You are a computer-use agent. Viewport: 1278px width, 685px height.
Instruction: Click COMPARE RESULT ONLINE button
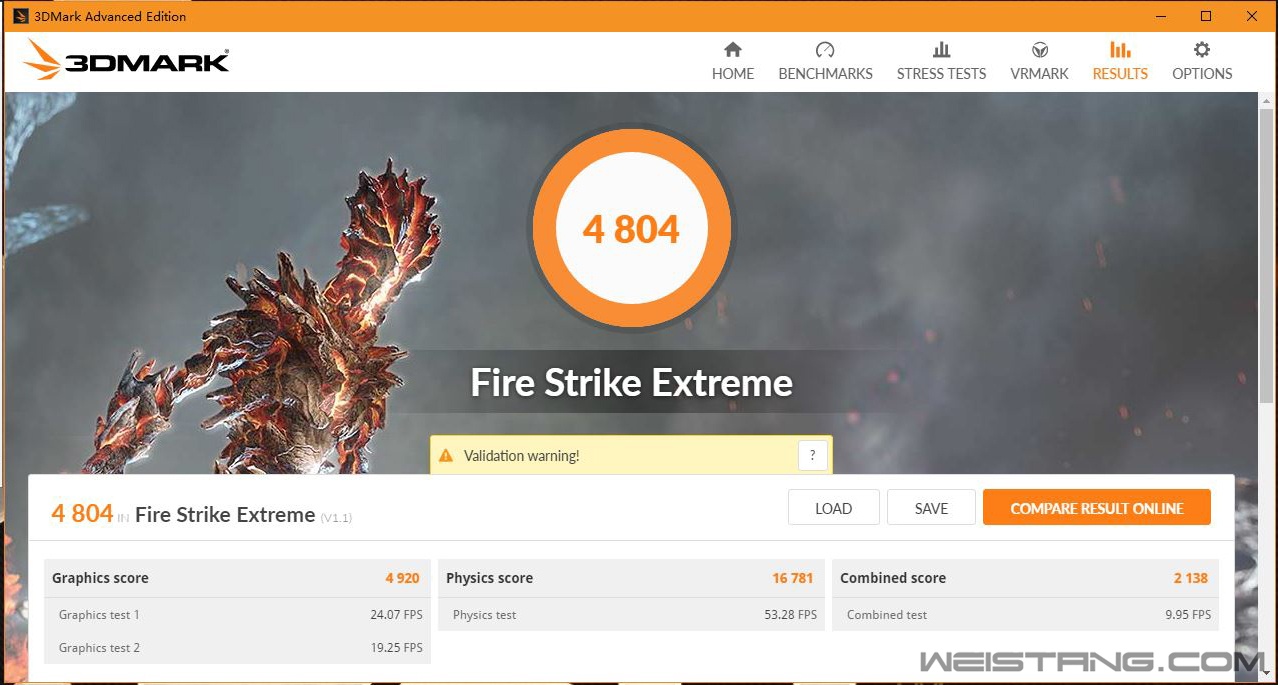click(x=1097, y=508)
